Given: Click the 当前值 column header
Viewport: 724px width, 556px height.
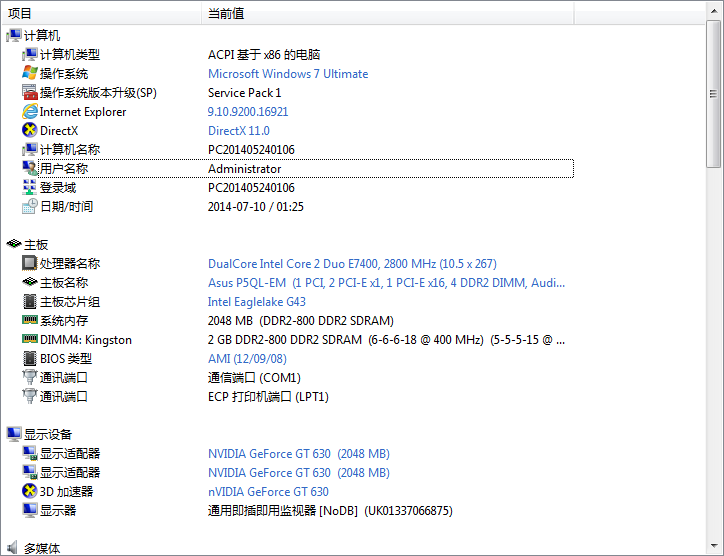Looking at the screenshot, I should 388,13.
